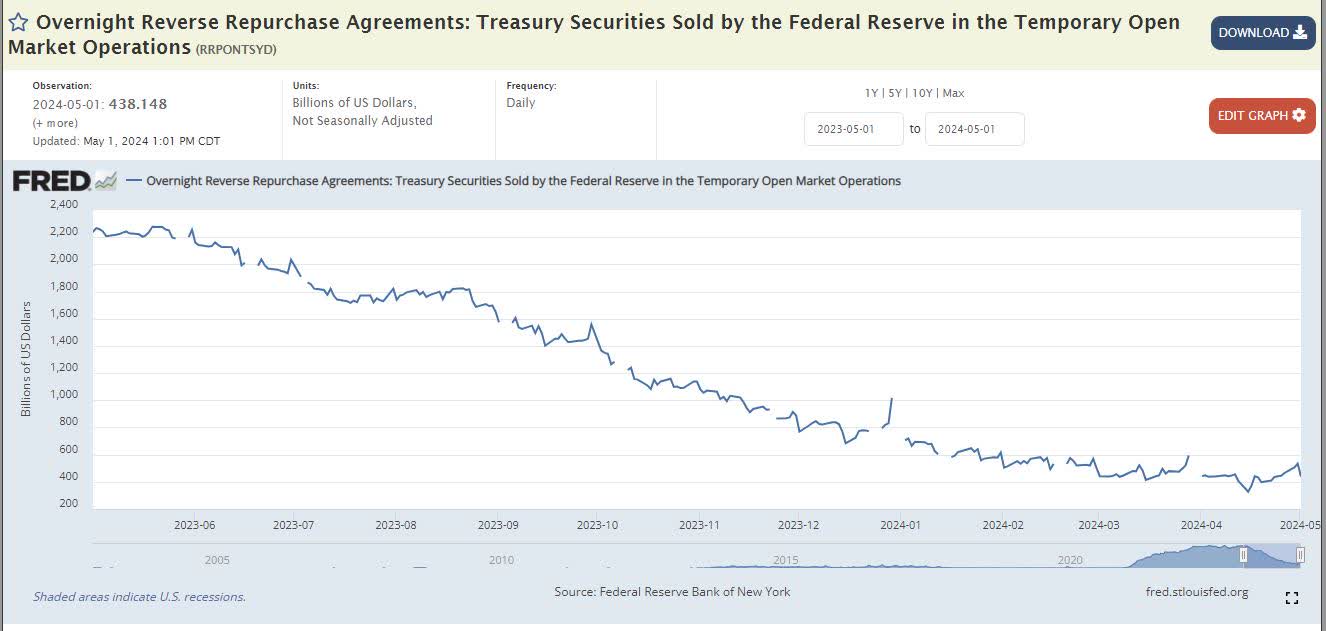The height and width of the screenshot is (631, 1326).
Task: Open the DOWNLOAD options
Action: [1262, 32]
